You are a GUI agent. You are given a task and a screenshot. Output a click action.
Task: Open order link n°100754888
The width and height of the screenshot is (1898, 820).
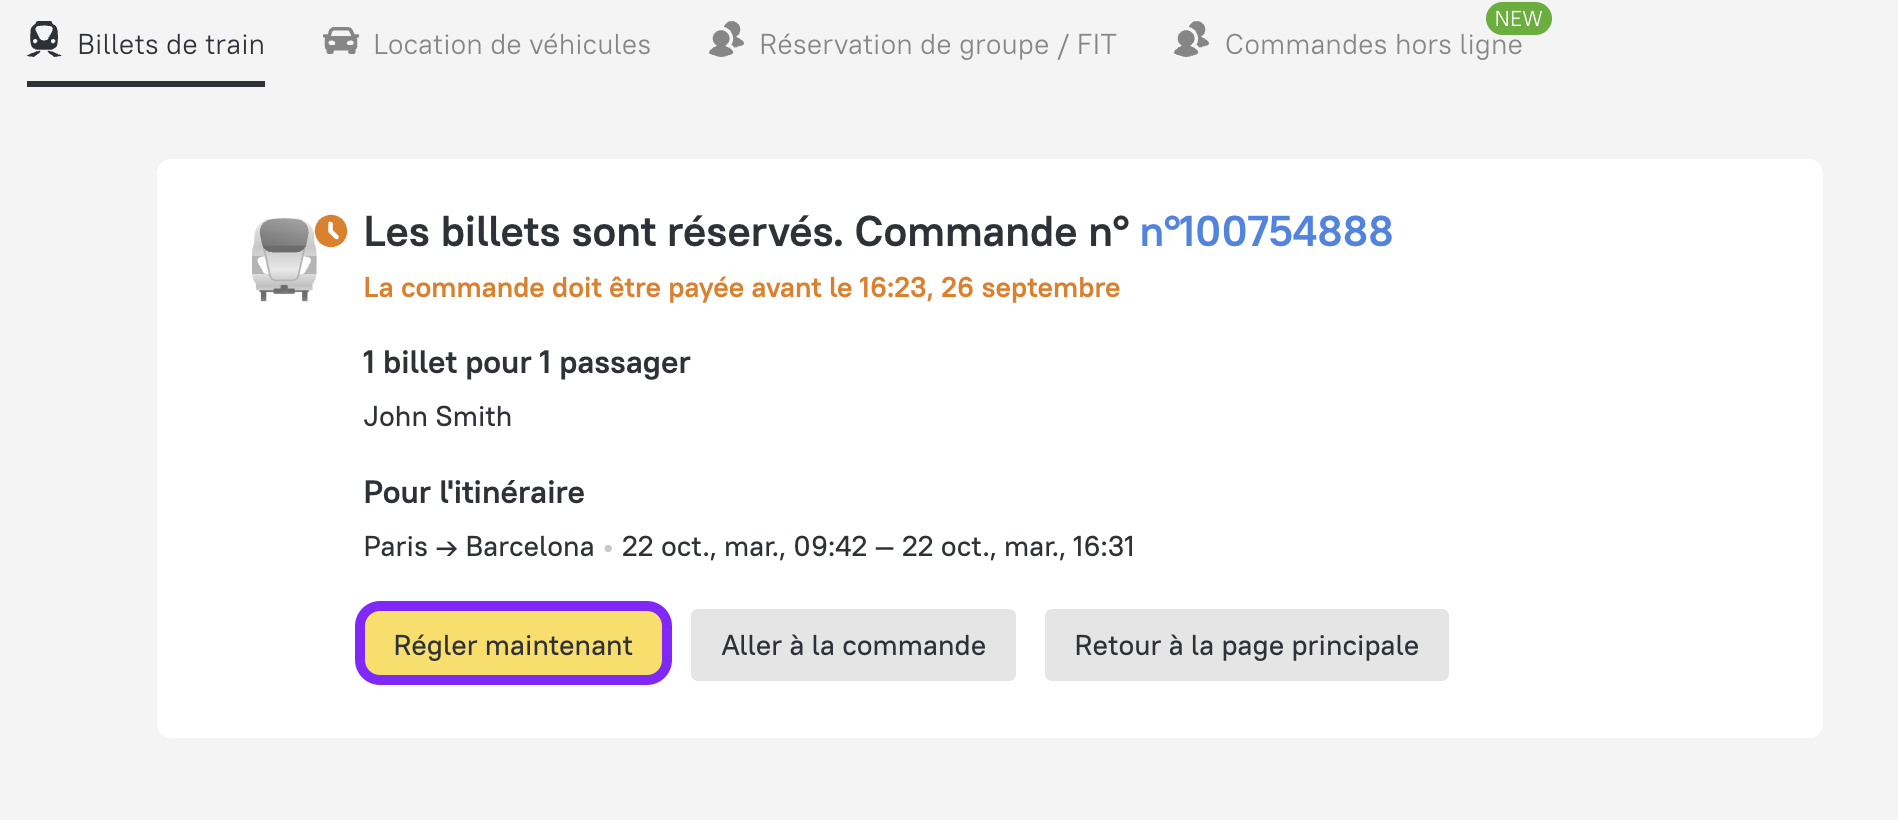pyautogui.click(x=1266, y=232)
